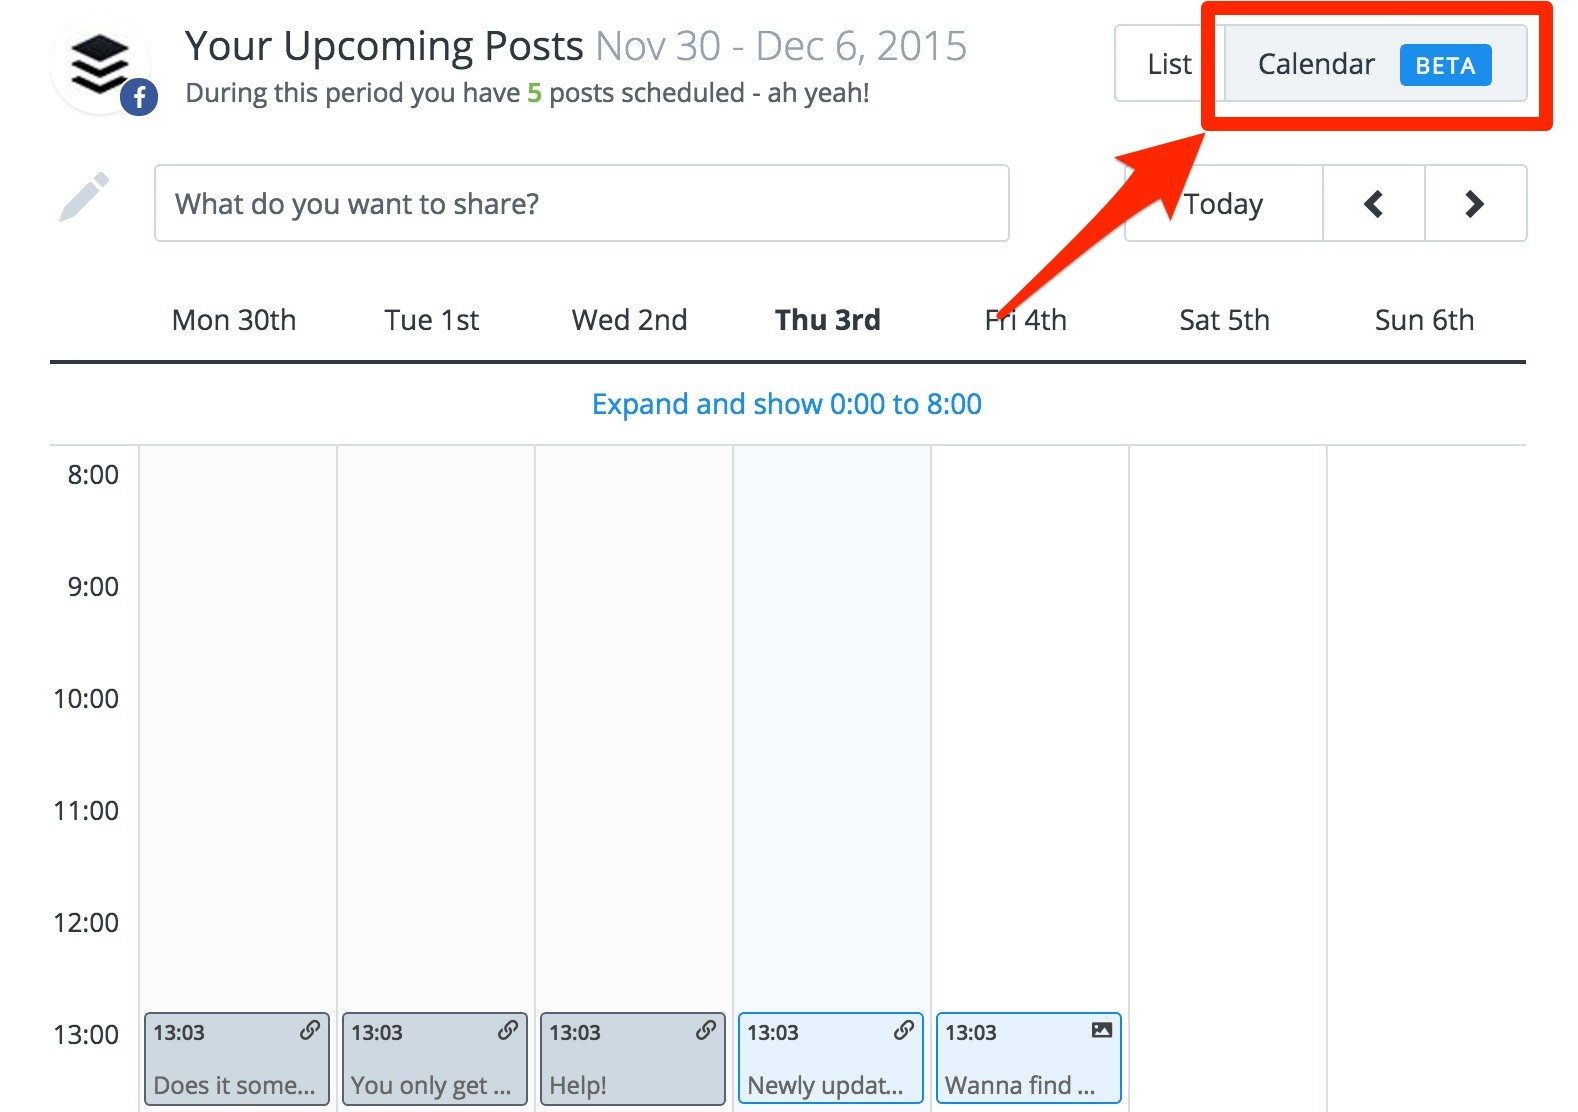Advance to next week with right chevron

[1475, 203]
